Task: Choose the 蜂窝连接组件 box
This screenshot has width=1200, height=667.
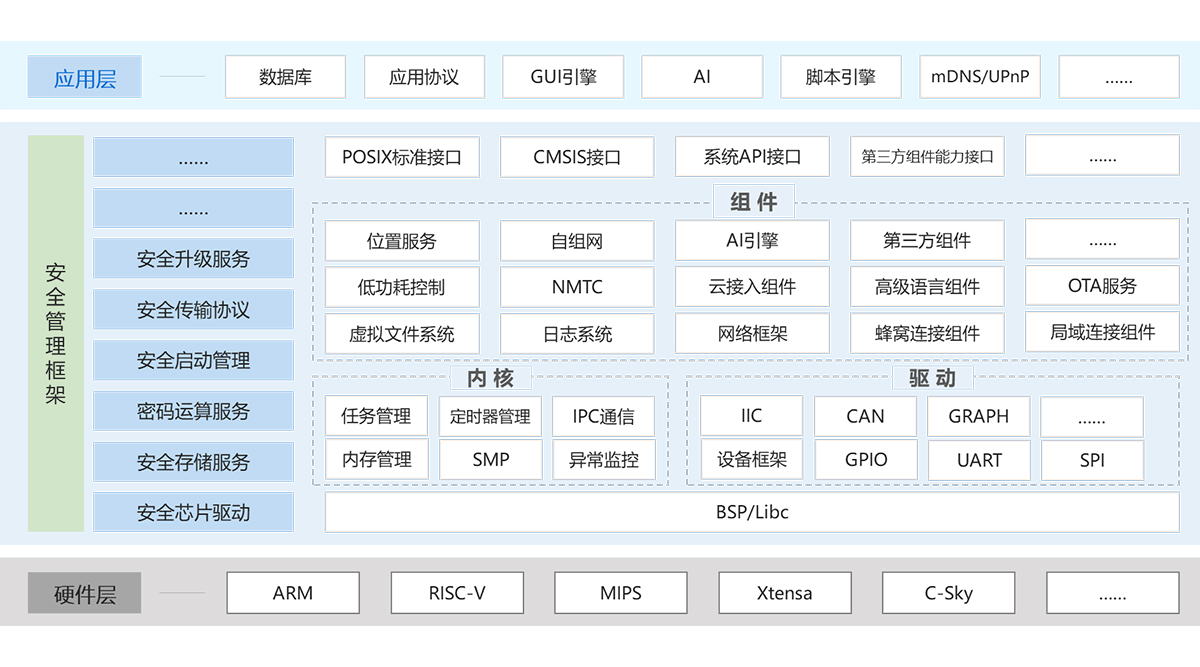Action: coord(927,334)
